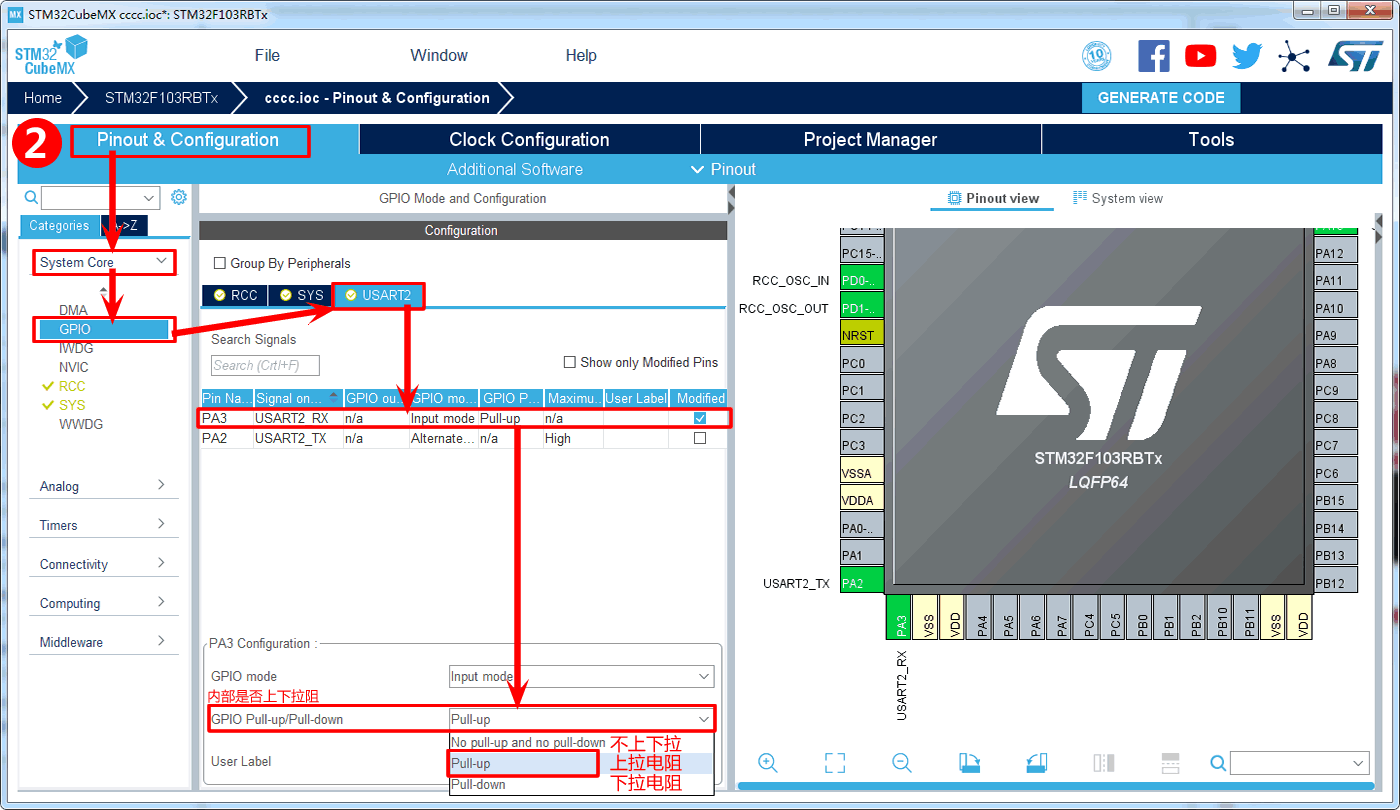The image size is (1400, 810).
Task: Open the File menu
Action: coord(267,56)
